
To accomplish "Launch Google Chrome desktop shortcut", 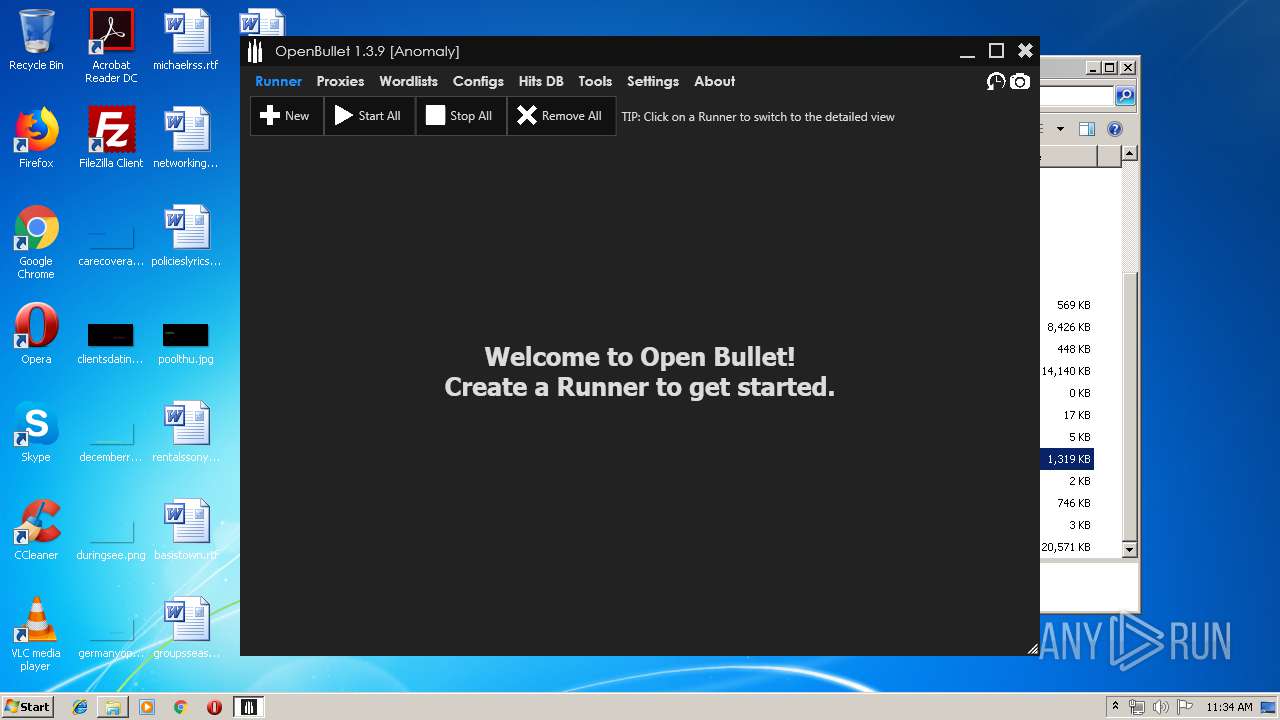I will pyautogui.click(x=36, y=242).
